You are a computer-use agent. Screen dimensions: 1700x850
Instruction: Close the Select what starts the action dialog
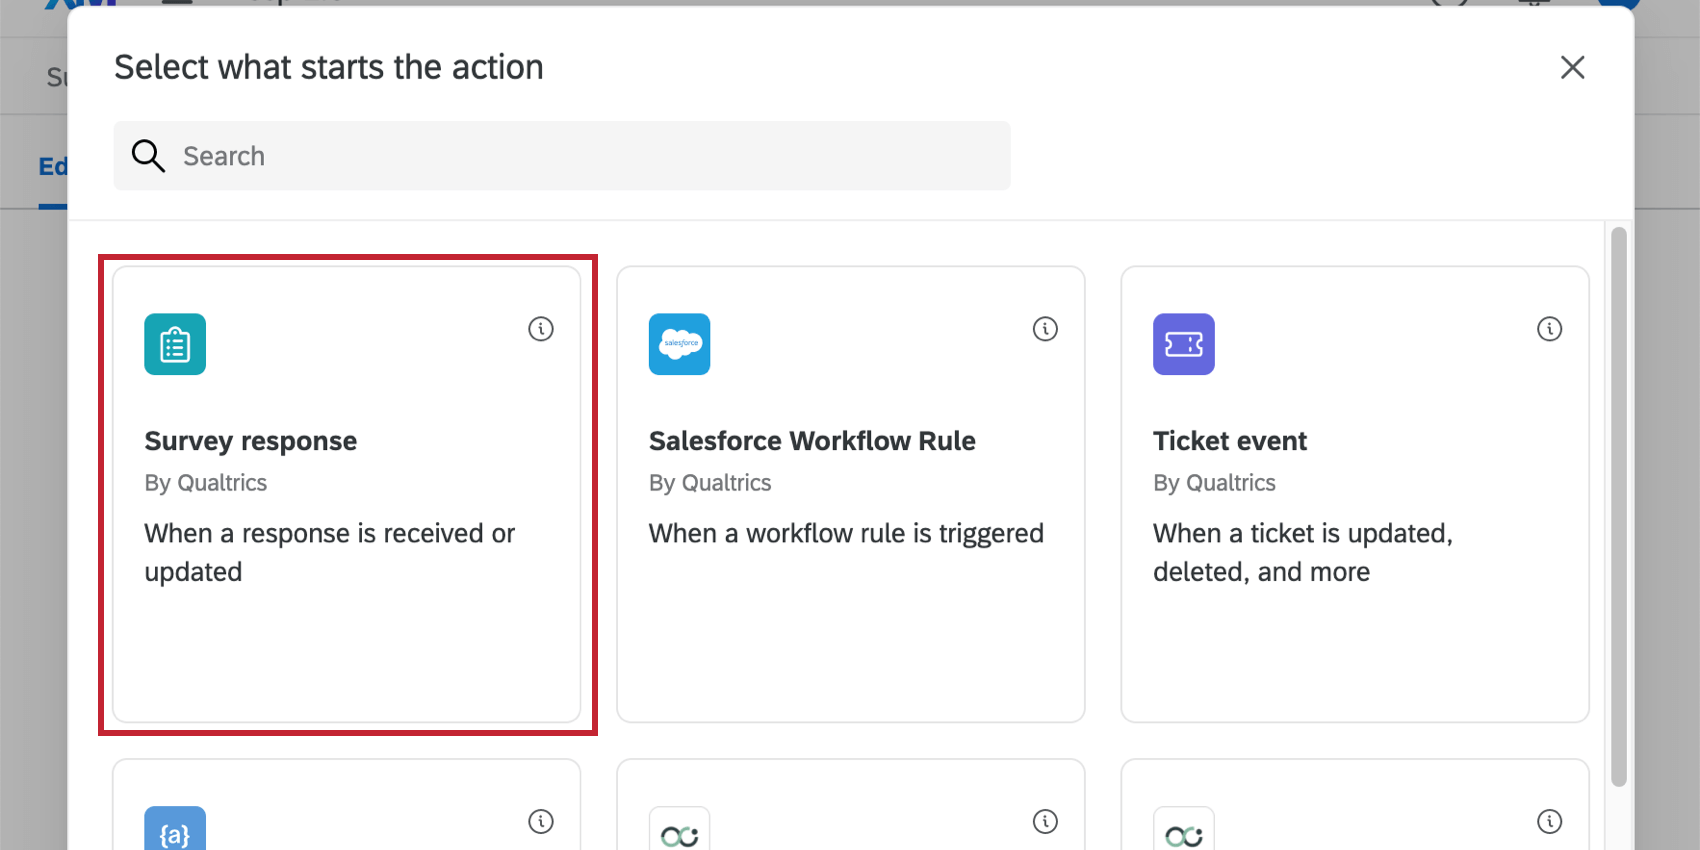click(1573, 67)
